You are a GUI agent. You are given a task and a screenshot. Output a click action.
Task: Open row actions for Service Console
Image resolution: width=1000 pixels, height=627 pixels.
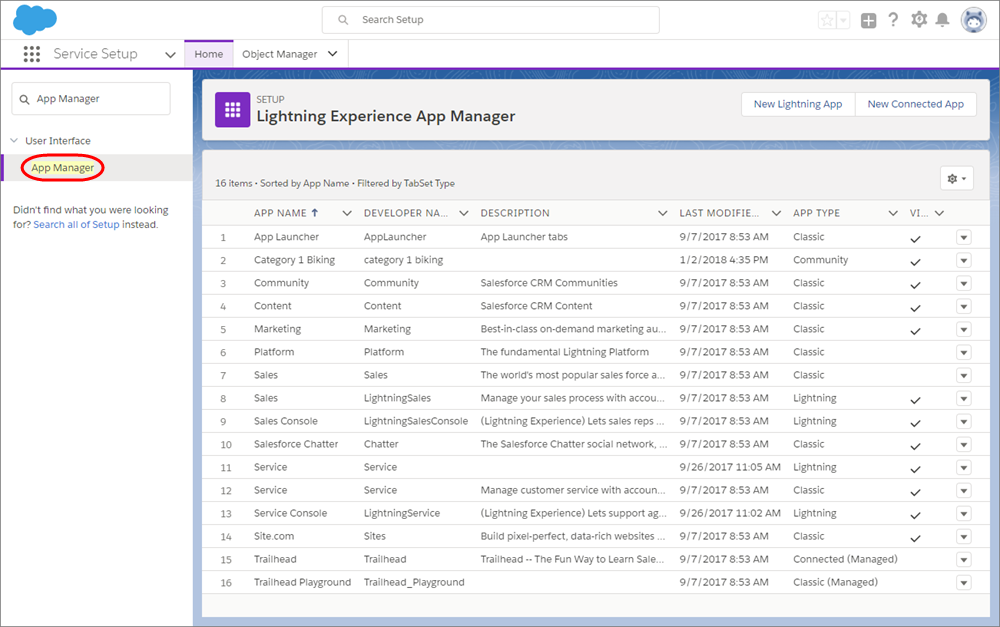[x=964, y=513]
